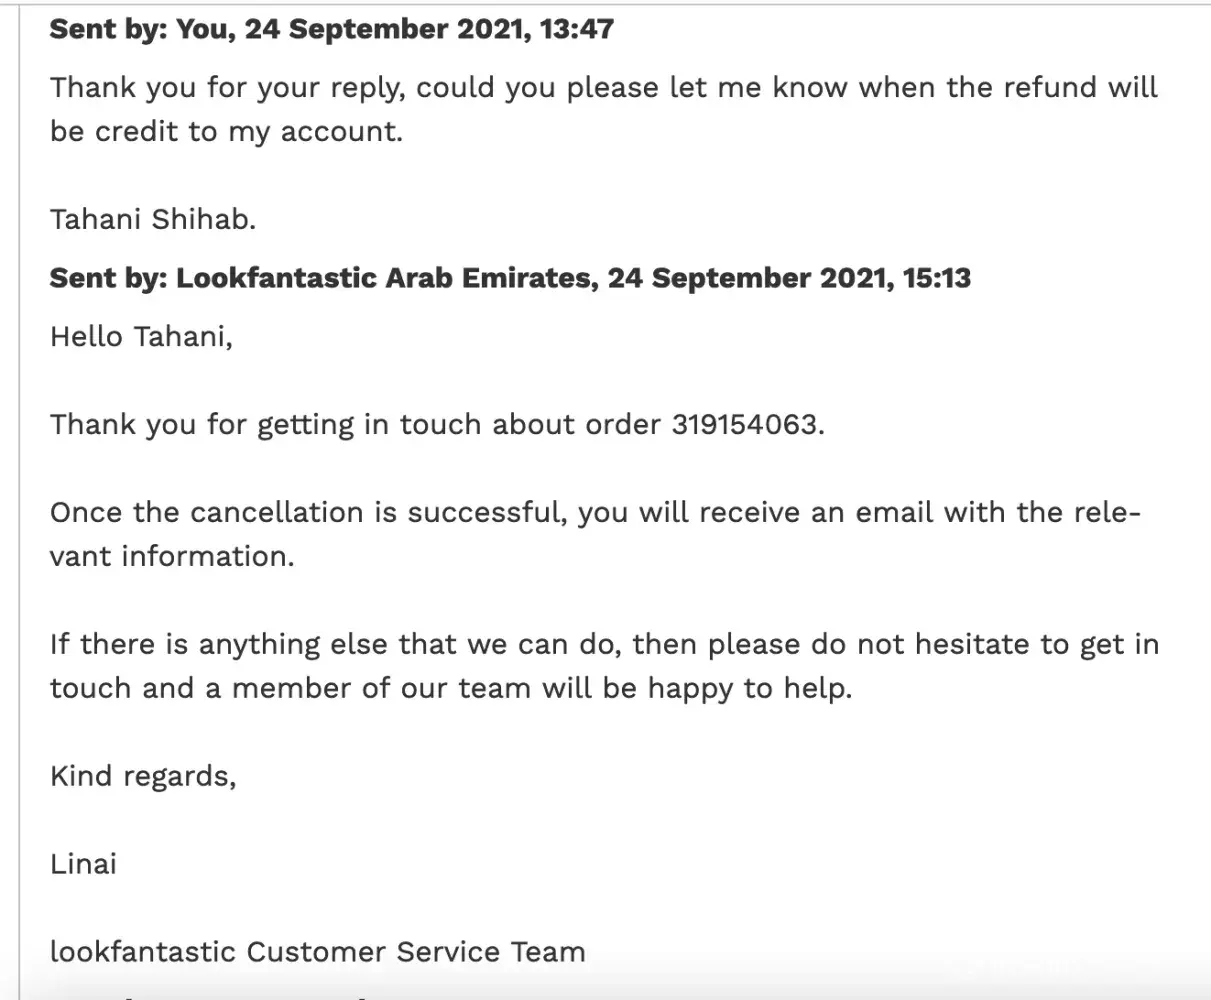Click the 15:13 timestamp on the reply
This screenshot has width=1211, height=1000.
pyautogui.click(x=936, y=277)
